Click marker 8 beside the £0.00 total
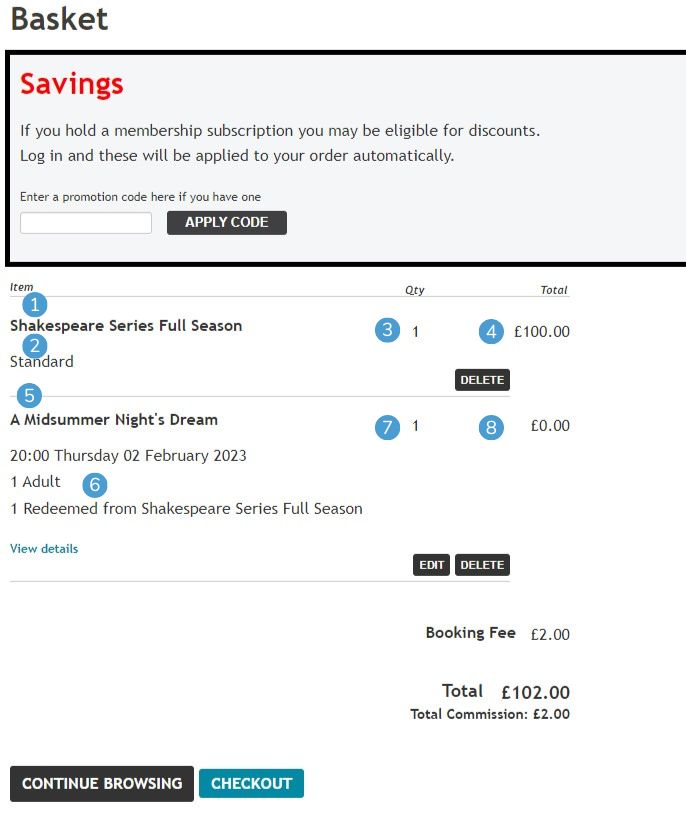The image size is (686, 830). click(490, 426)
